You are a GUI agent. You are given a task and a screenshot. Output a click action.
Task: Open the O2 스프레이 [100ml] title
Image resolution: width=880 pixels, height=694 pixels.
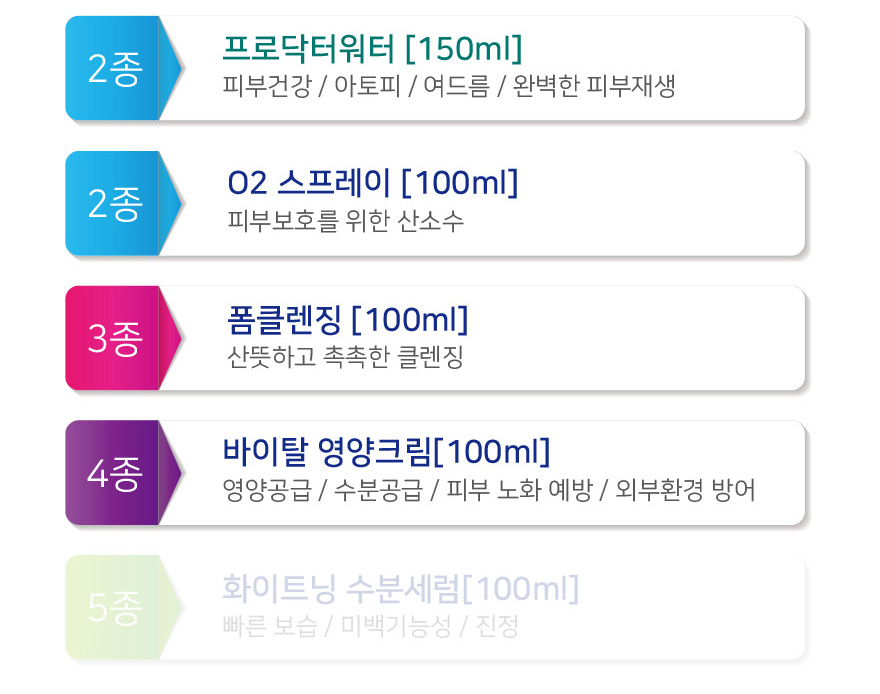pos(372,183)
